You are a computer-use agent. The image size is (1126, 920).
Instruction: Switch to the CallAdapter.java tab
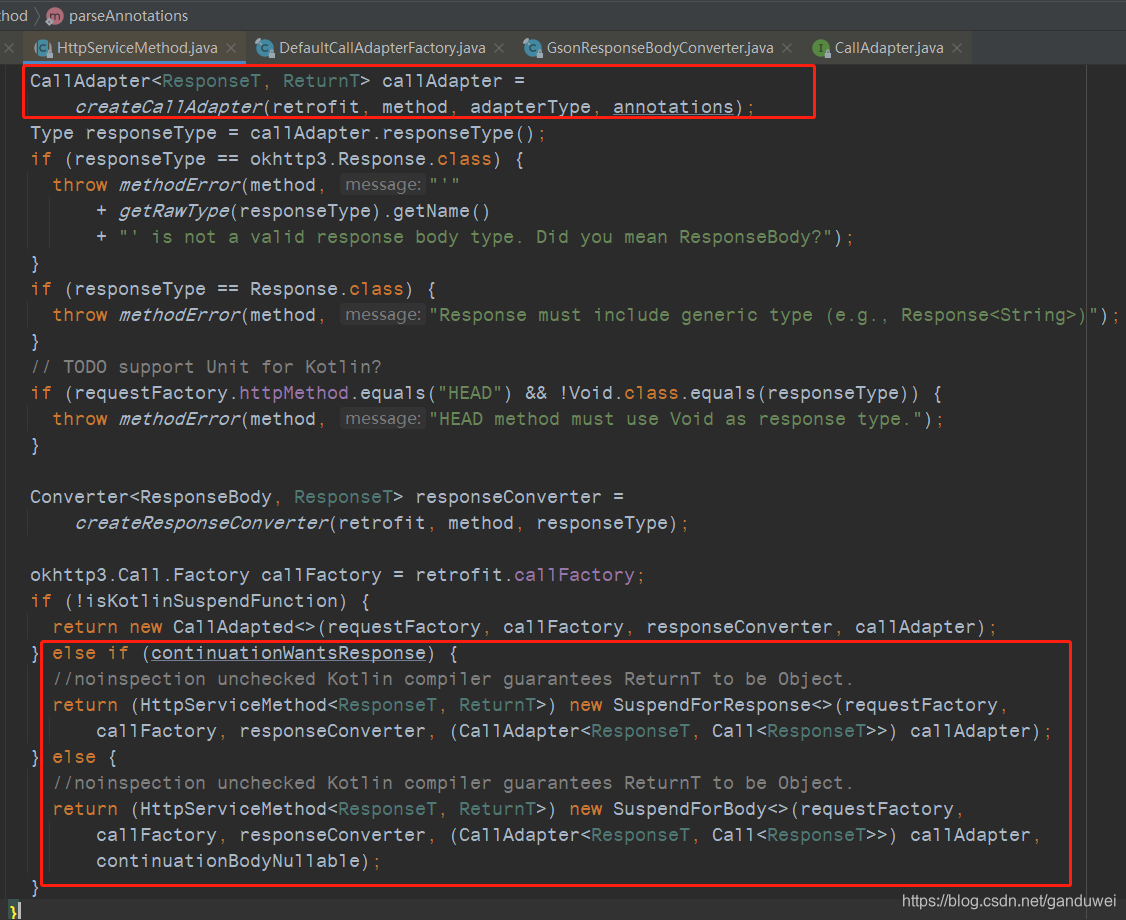coord(888,48)
